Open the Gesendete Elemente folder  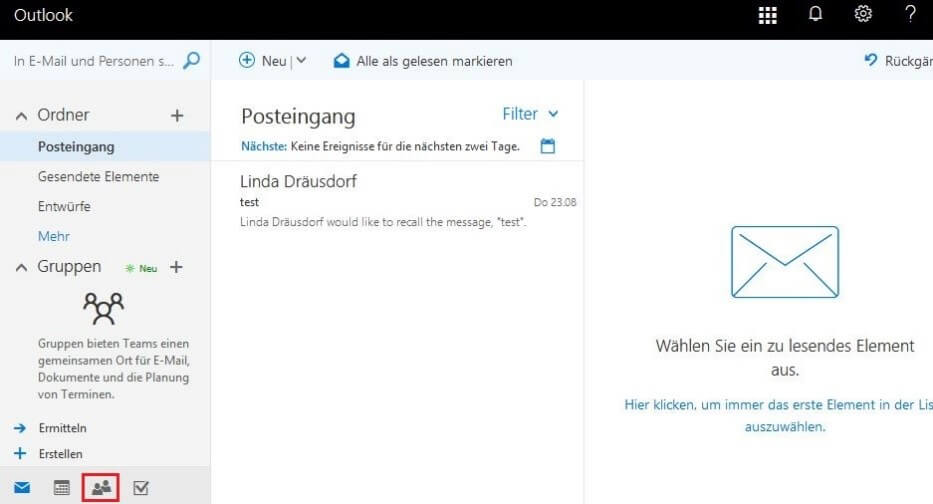coord(98,177)
